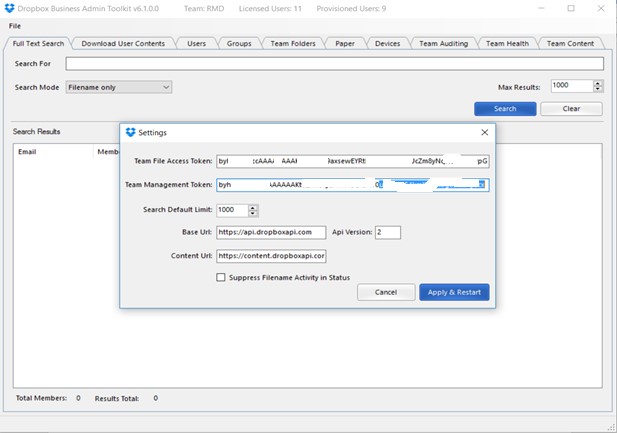The width and height of the screenshot is (617, 433).
Task: Select the Team Folders tab
Action: (293, 43)
